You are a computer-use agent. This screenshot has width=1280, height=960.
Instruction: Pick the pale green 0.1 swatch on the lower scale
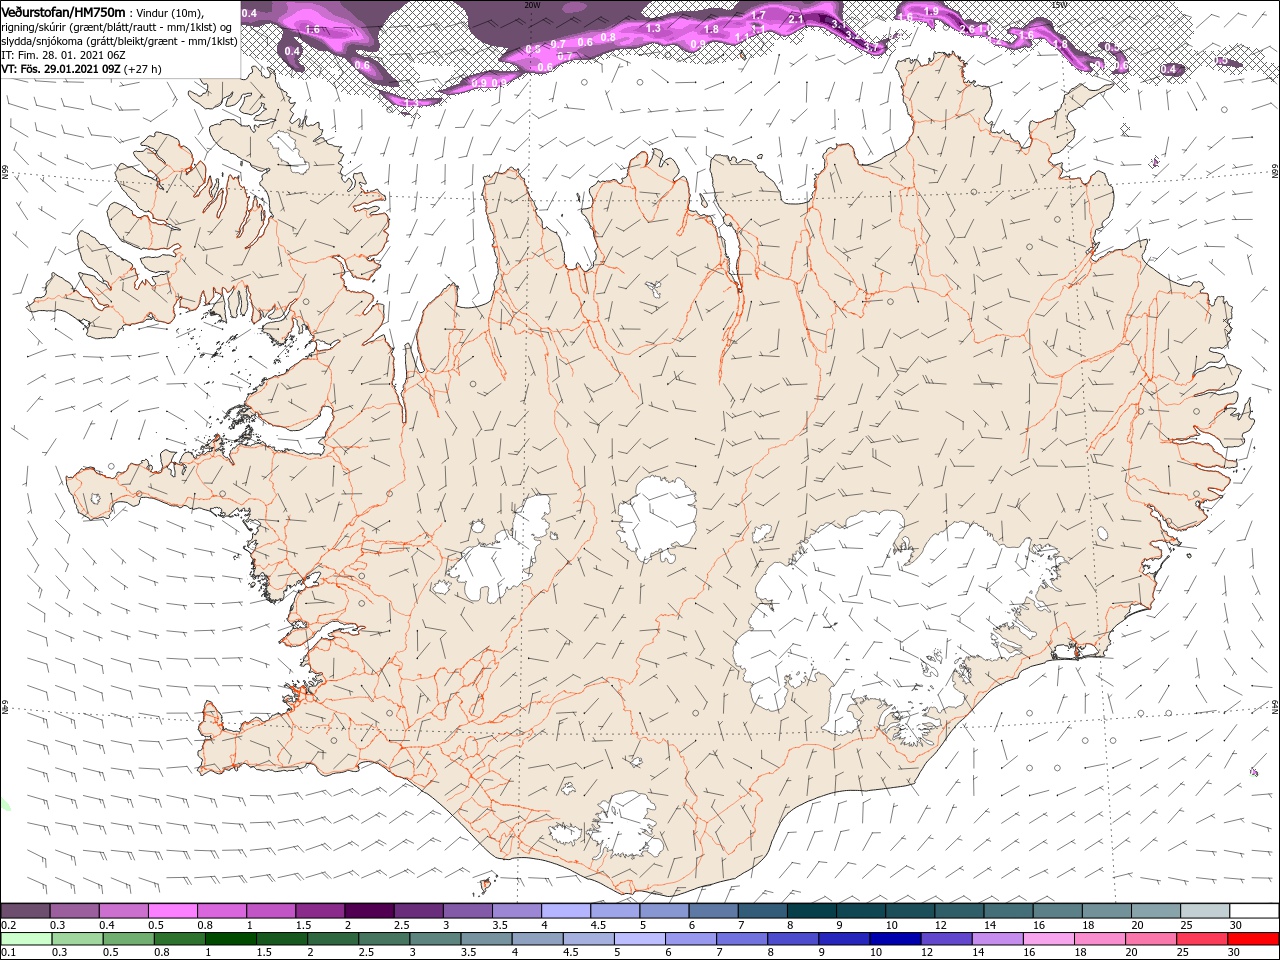(x=26, y=939)
